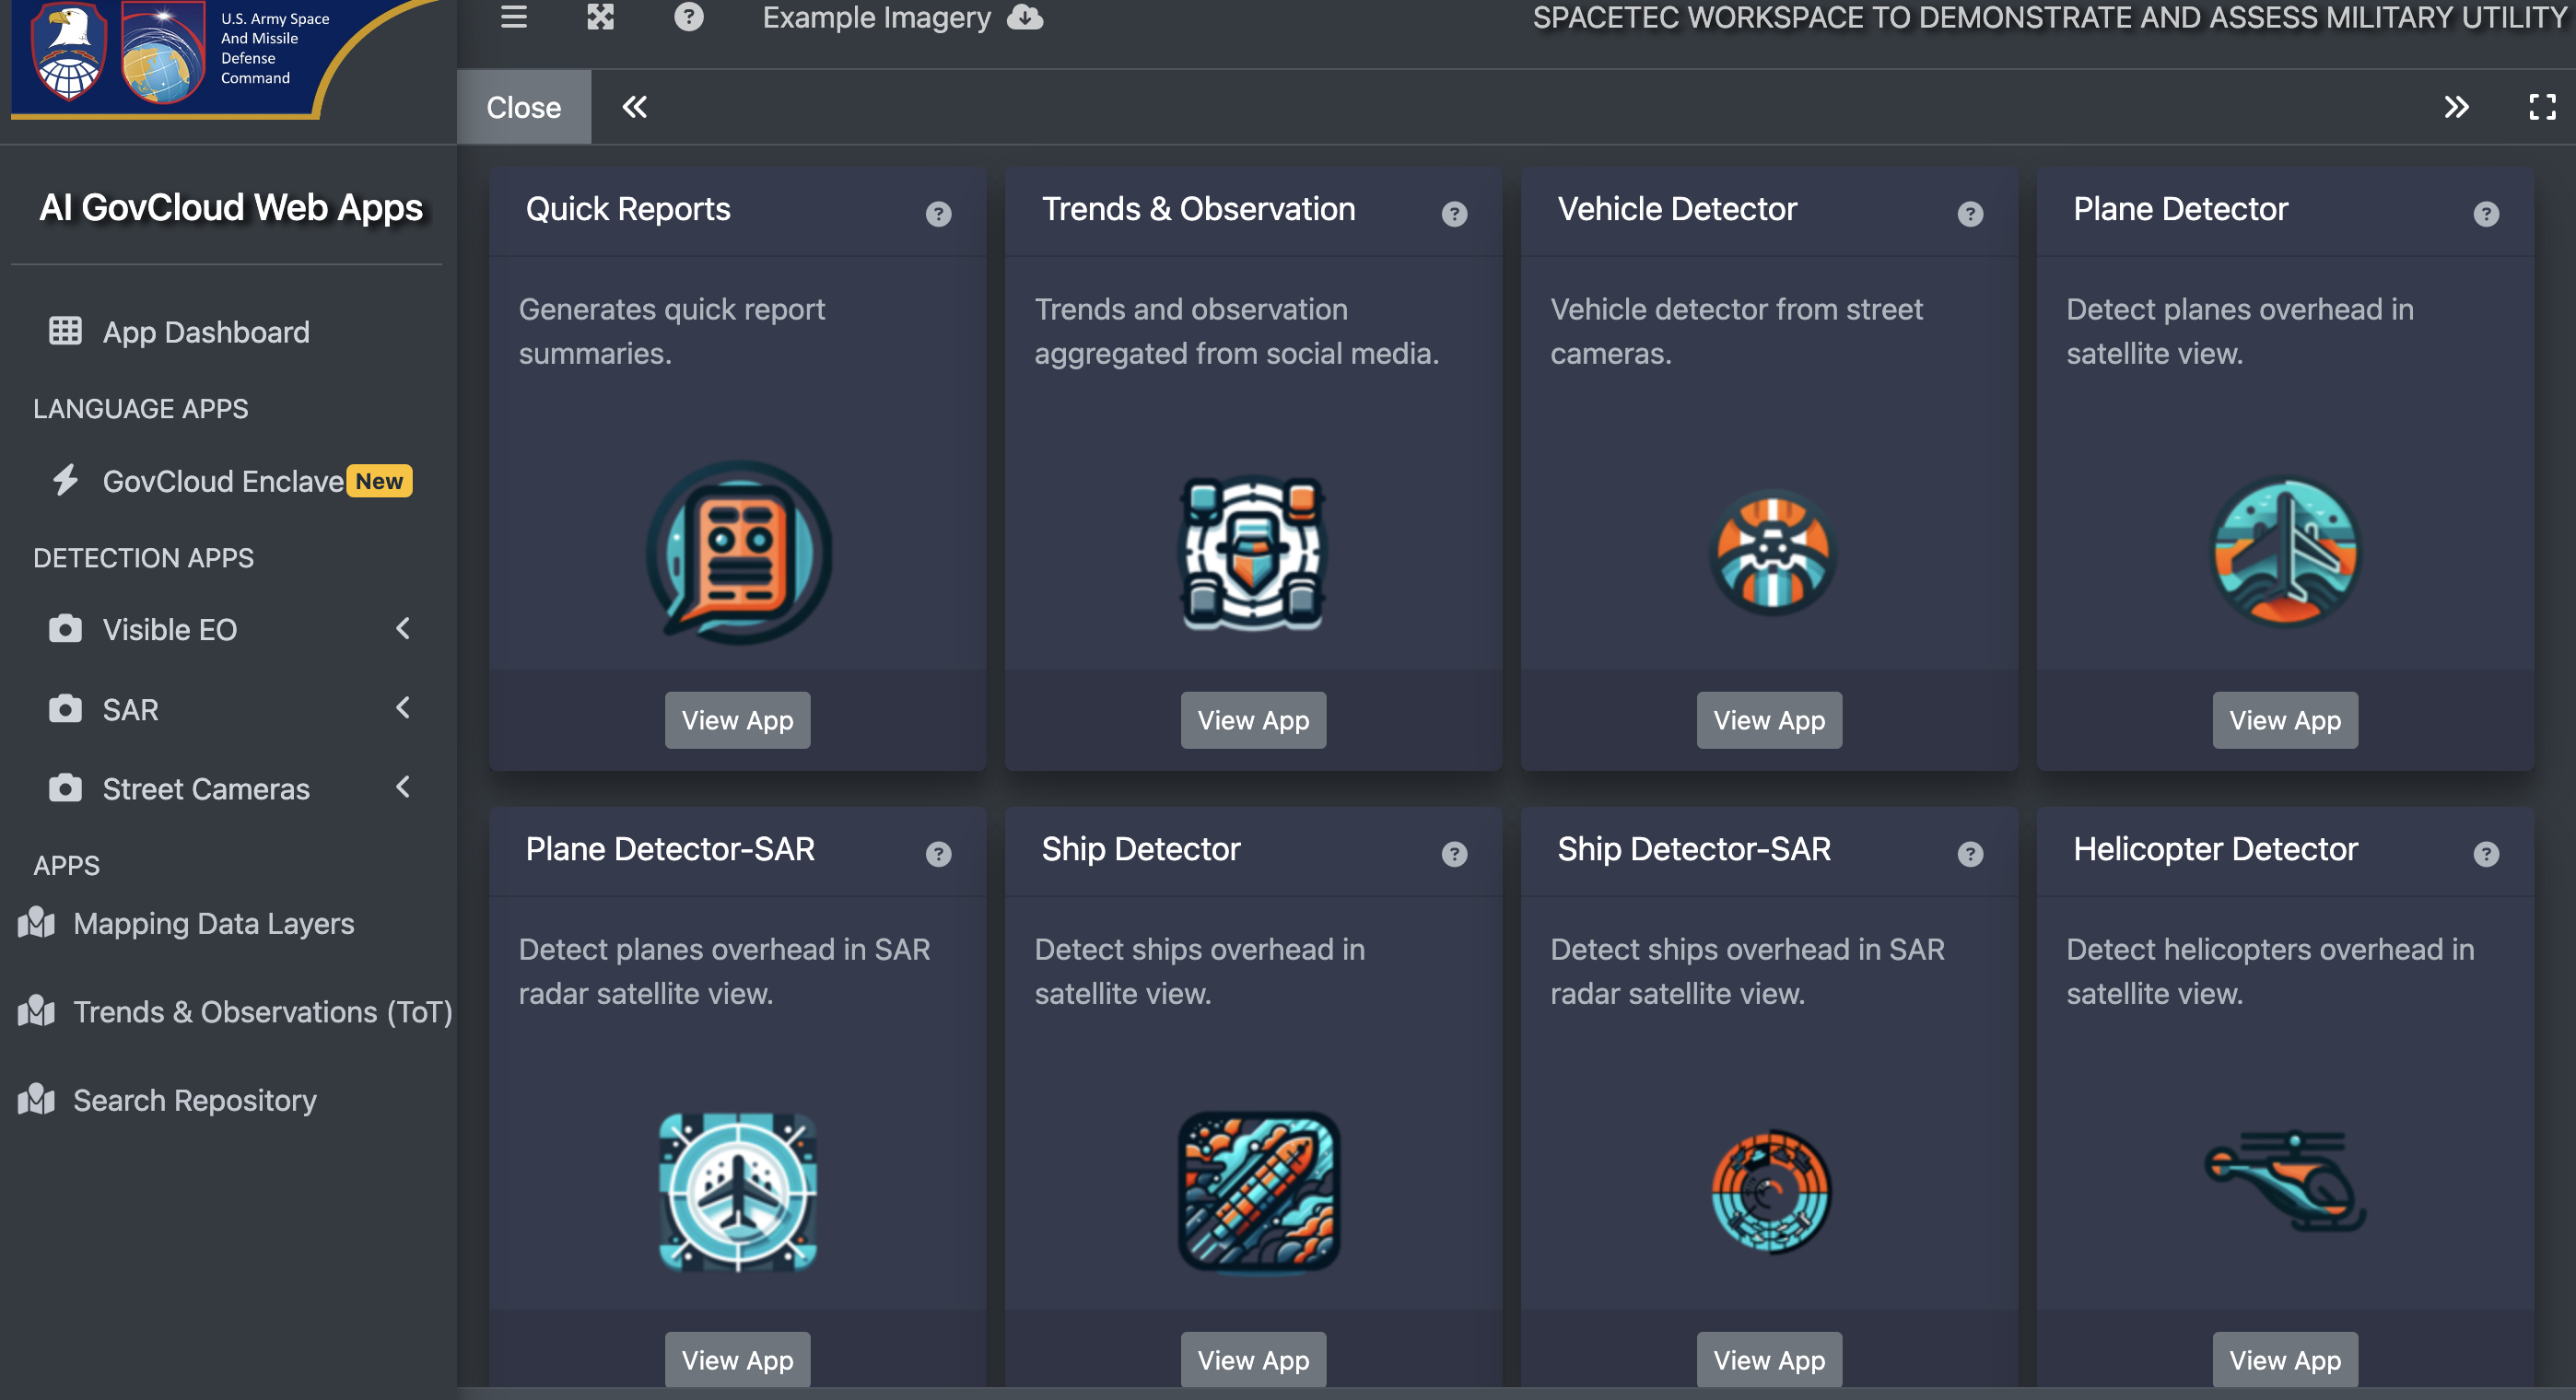Select SAR menu item
Screen dimensions: 2576x1400
tap(130, 709)
